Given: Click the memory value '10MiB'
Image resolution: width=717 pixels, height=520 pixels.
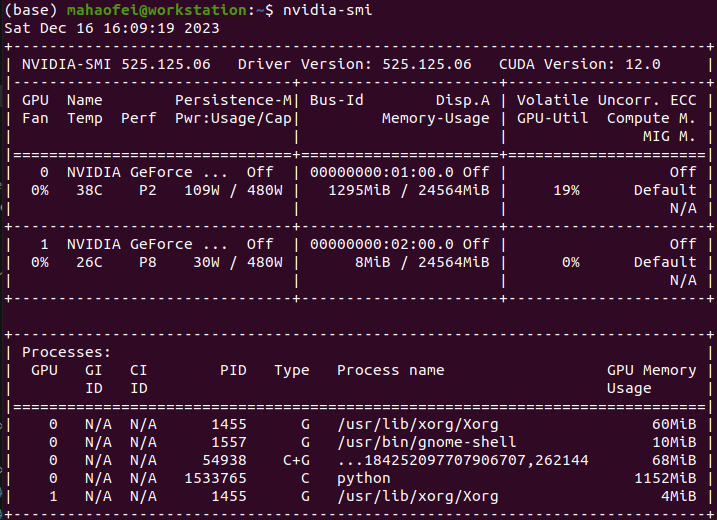Looking at the screenshot, I should pyautogui.click(x=674, y=442).
